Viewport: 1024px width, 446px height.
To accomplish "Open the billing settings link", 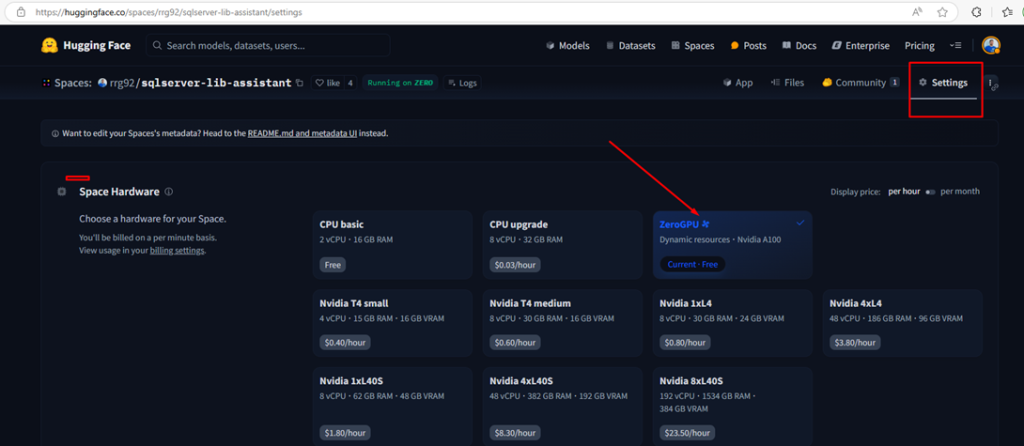I will (x=176, y=251).
